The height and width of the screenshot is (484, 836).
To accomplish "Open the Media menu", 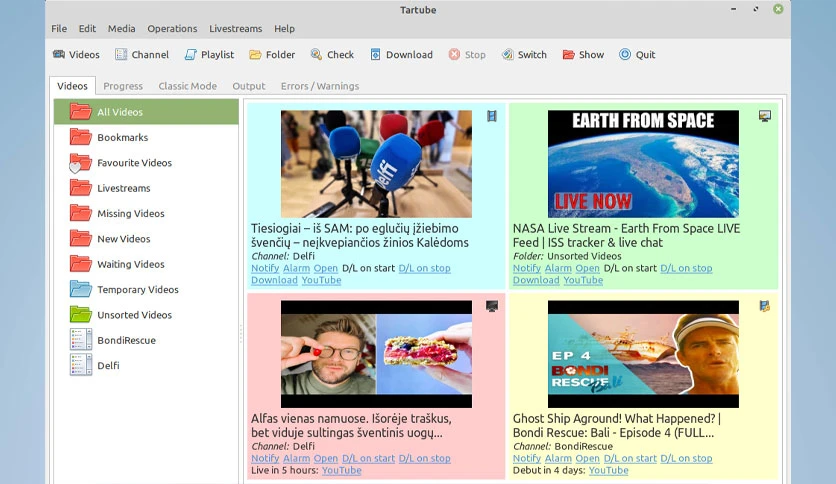I will [x=122, y=29].
